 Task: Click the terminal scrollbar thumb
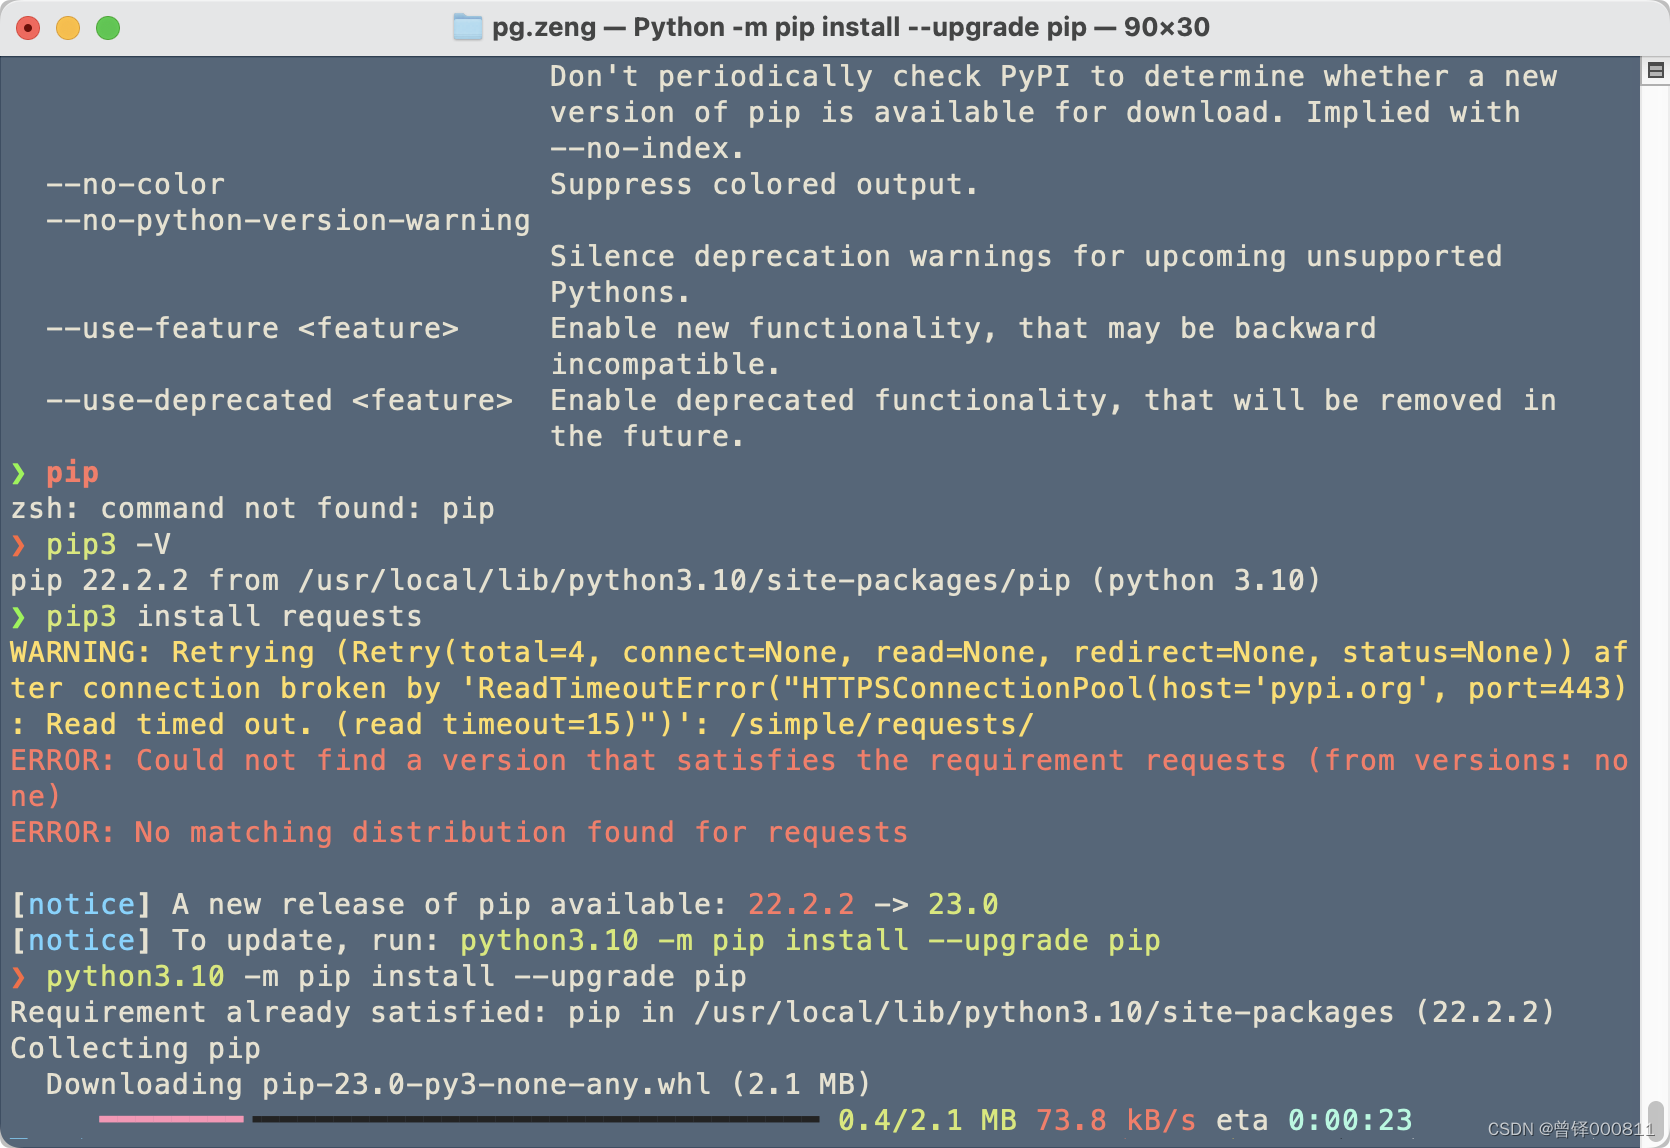pyautogui.click(x=1655, y=1121)
